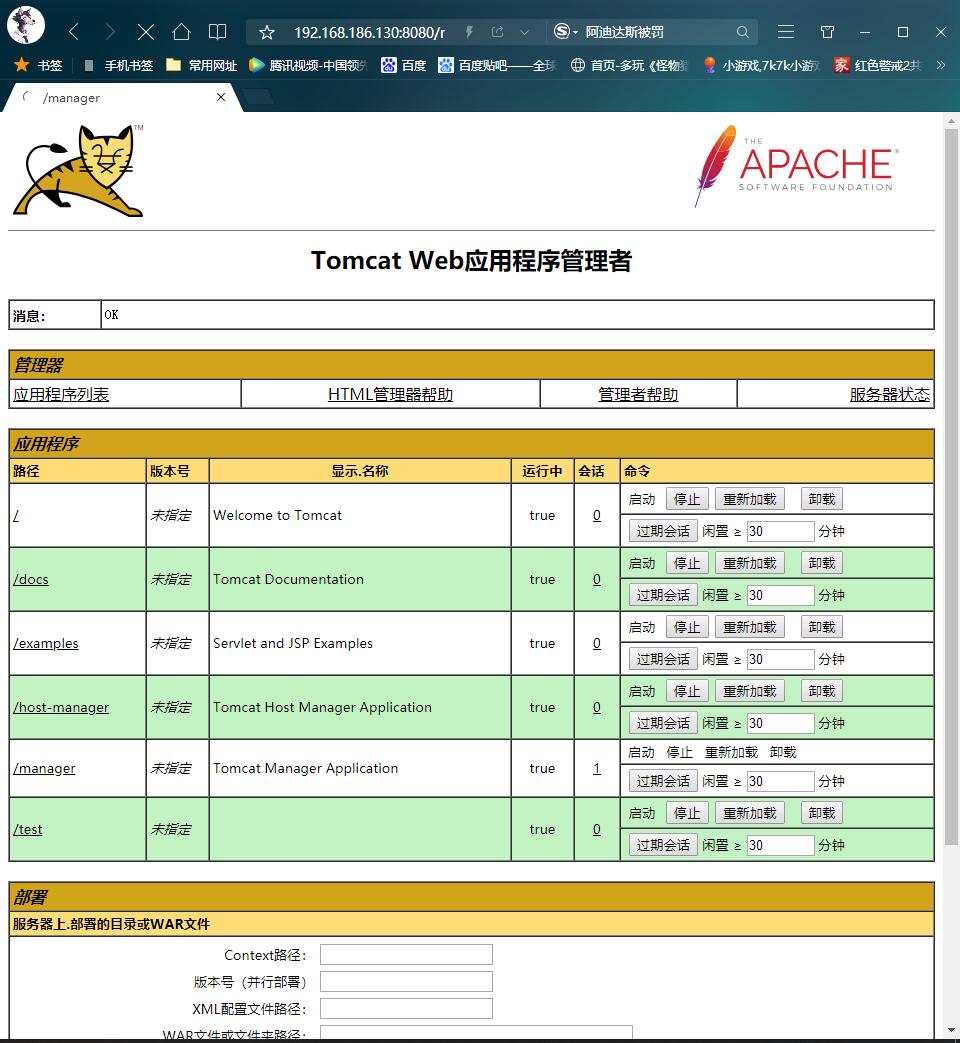Click the new tab button
Image resolution: width=960 pixels, height=1043 pixels.
pyautogui.click(x=258, y=97)
